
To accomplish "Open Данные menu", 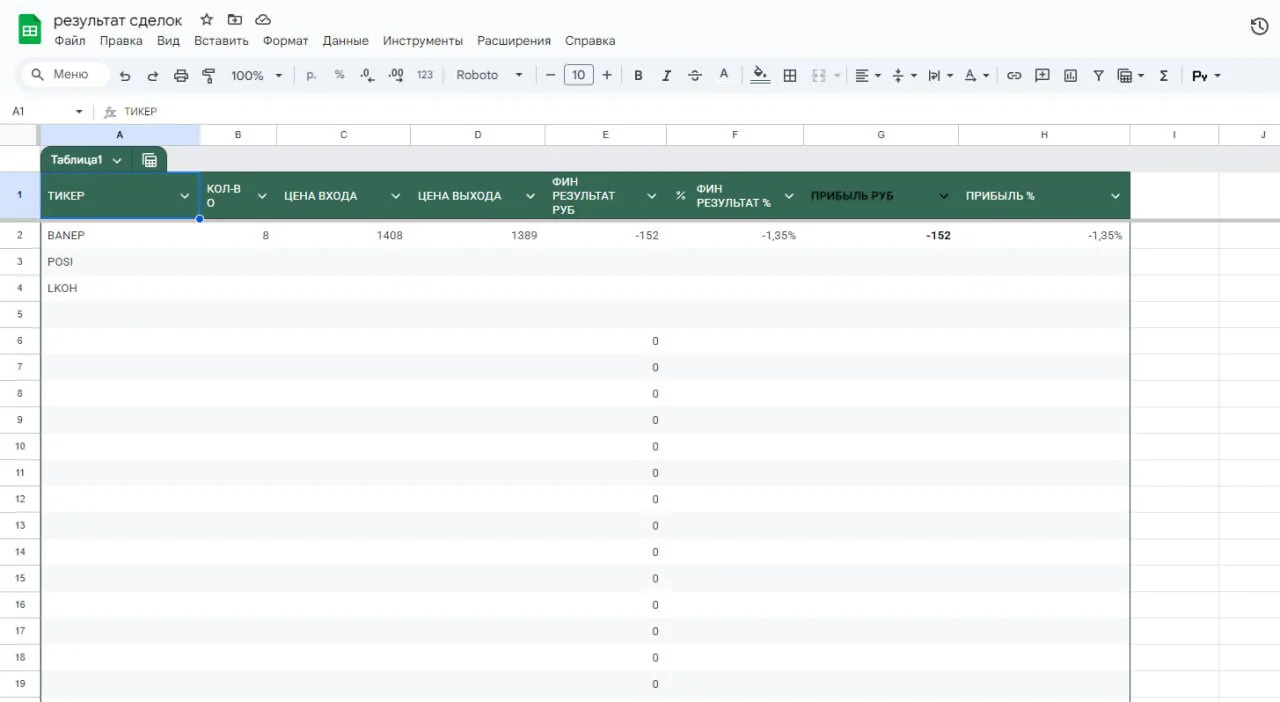I will 346,41.
